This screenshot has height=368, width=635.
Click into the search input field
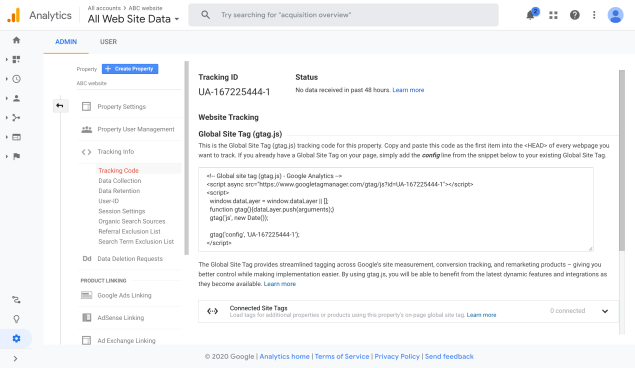(343, 15)
